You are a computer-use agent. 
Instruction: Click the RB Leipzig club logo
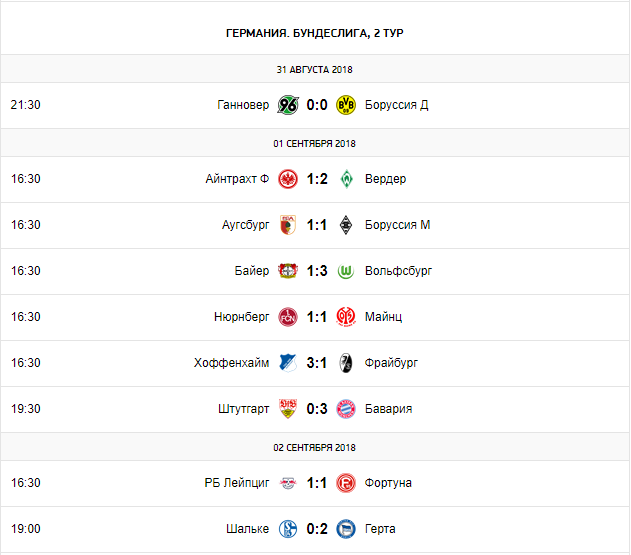coord(288,483)
